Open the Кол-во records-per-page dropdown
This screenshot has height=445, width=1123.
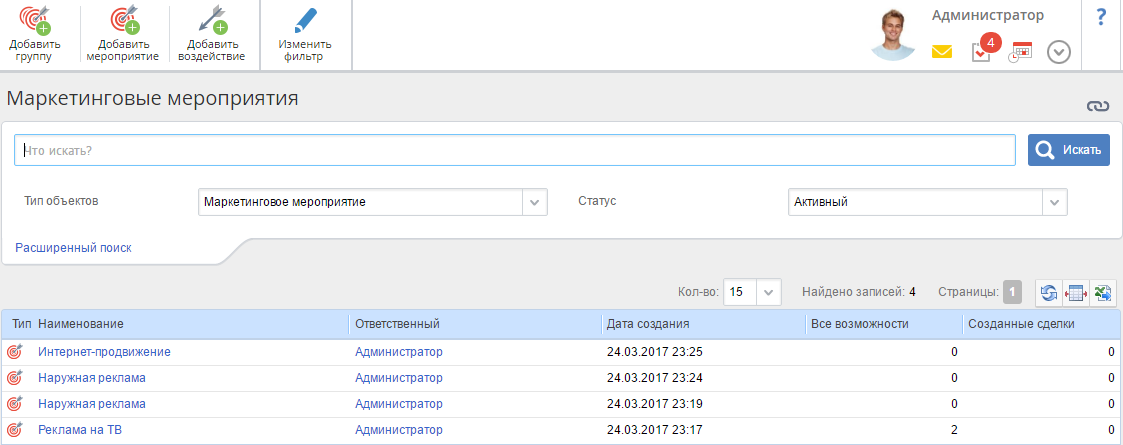tap(752, 292)
